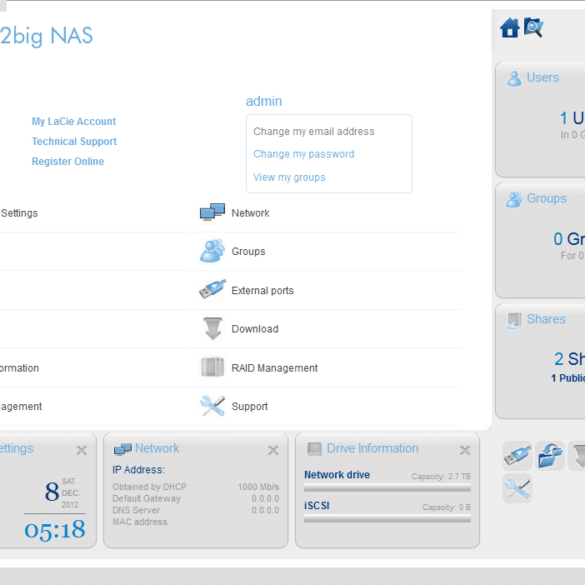The height and width of the screenshot is (585, 585).
Task: Open the Groups widget title
Action: 547,198
